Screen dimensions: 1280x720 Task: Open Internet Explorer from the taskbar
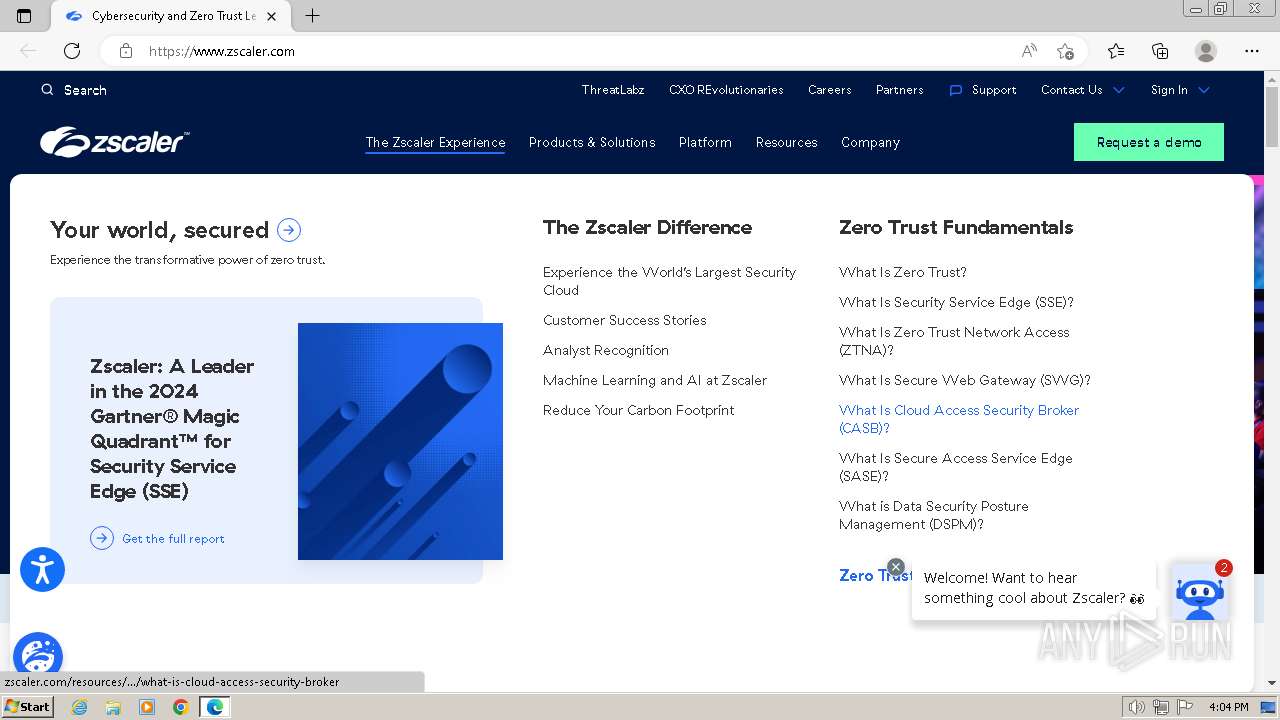[80, 707]
